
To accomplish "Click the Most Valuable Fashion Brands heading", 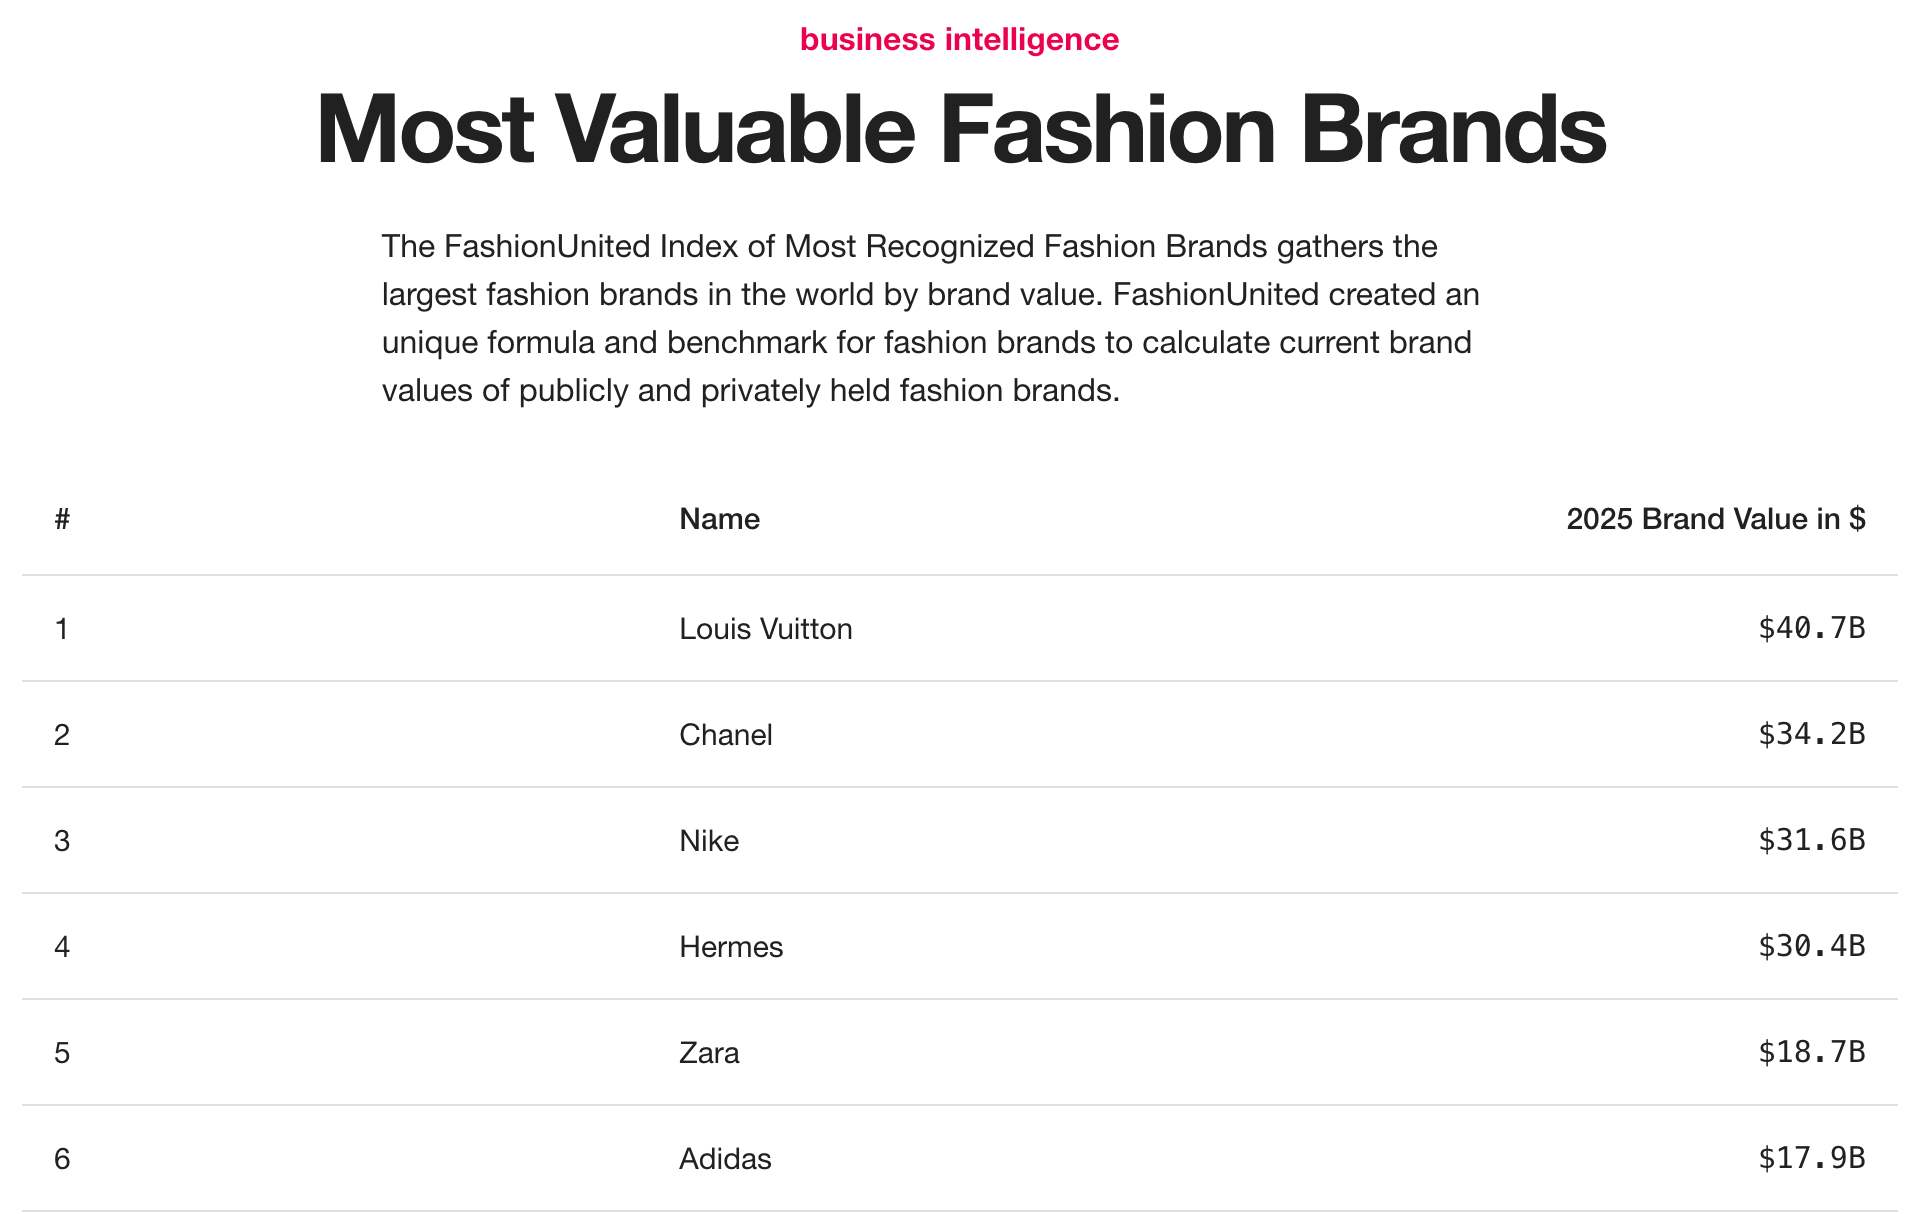I will [960, 130].
